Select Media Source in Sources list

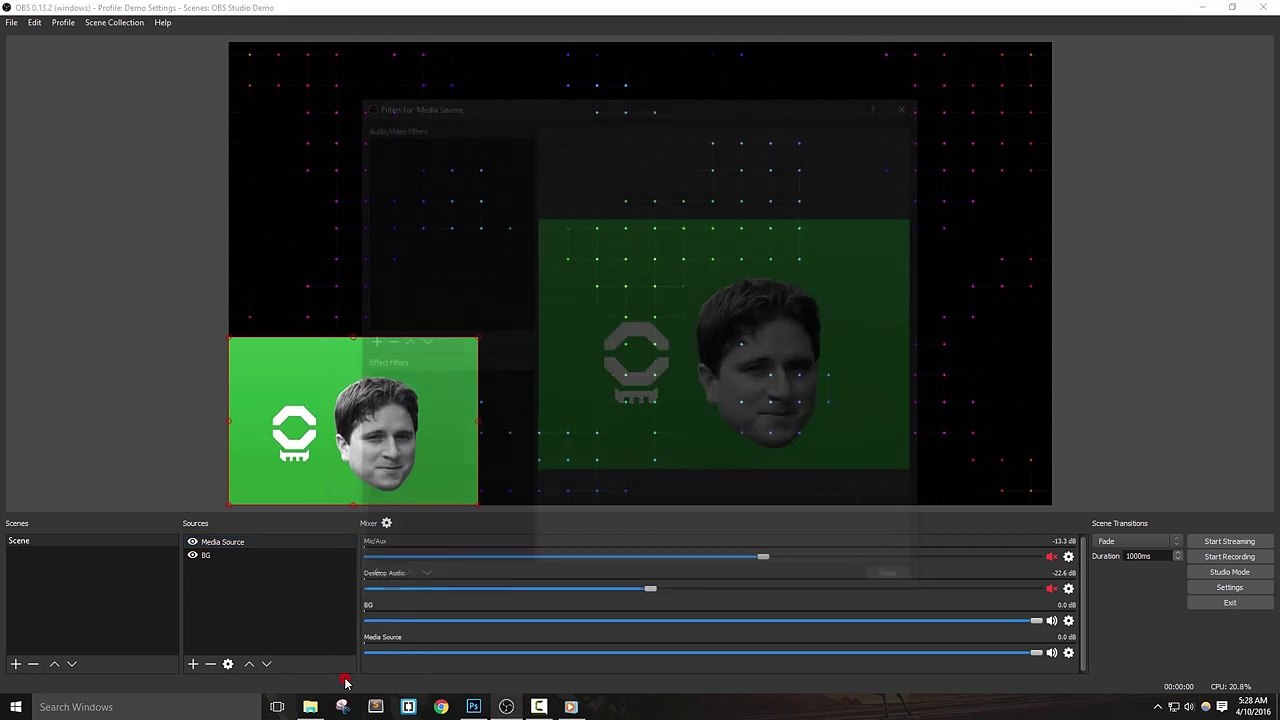click(x=268, y=542)
